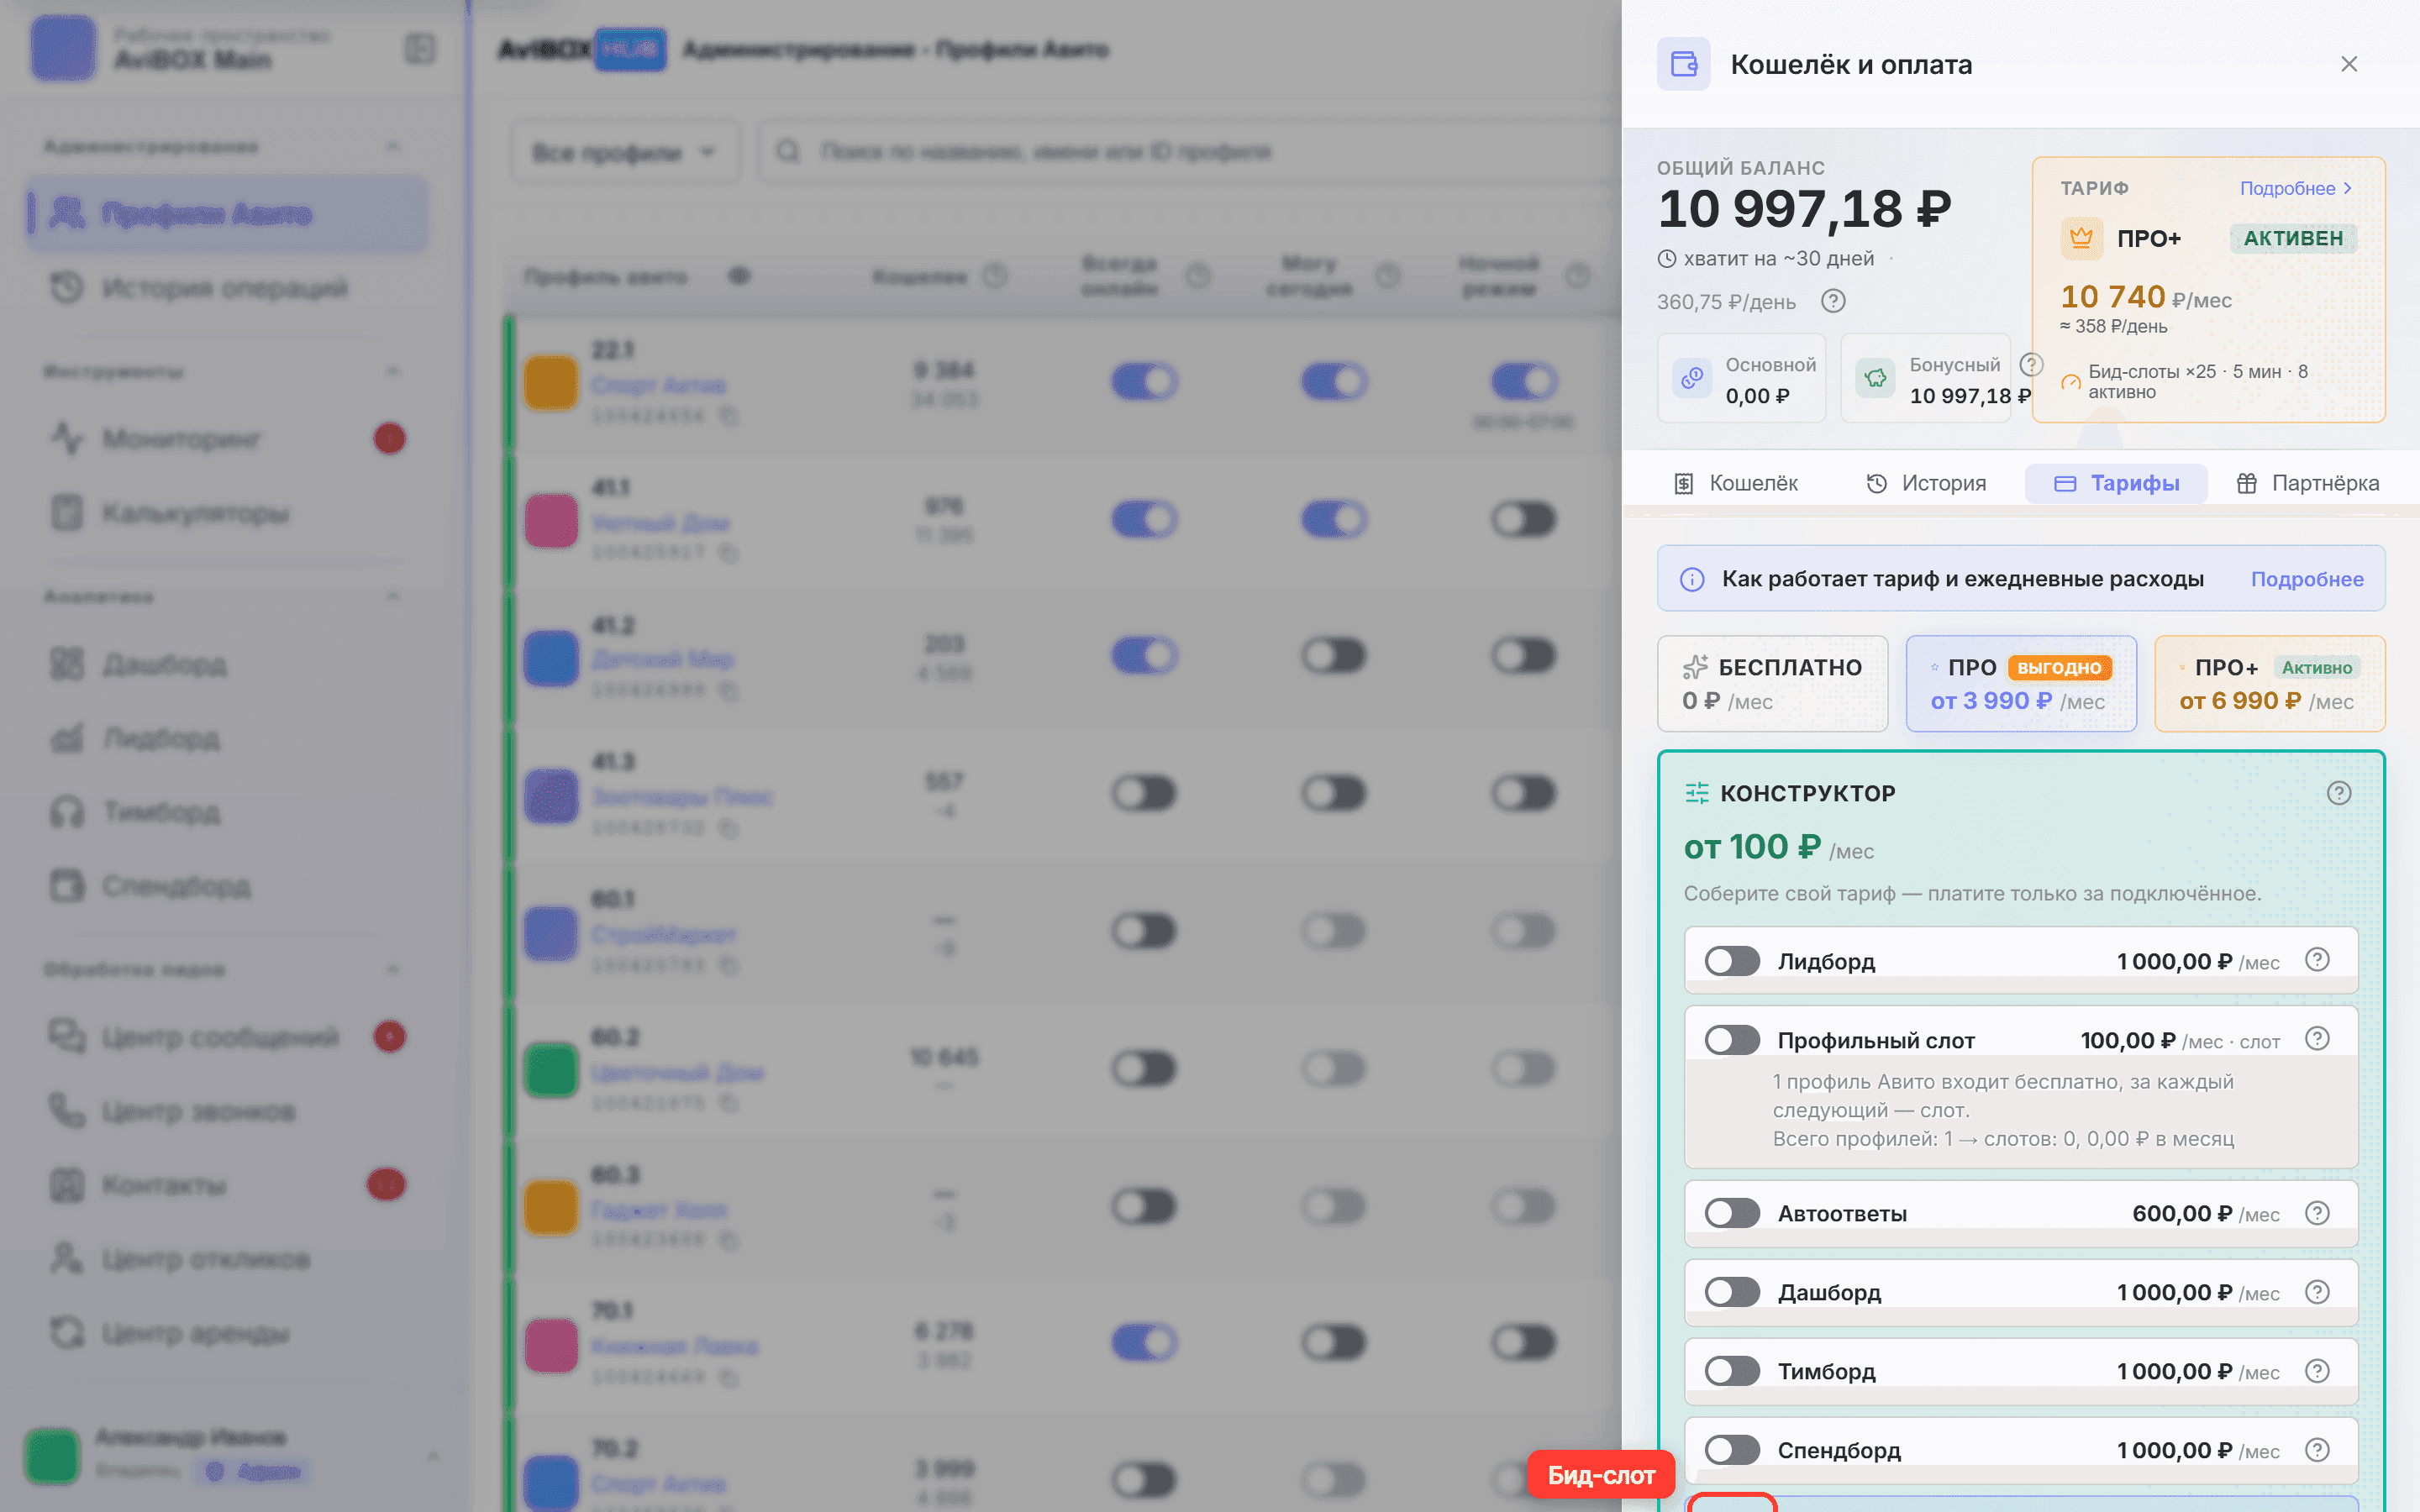
Task: Select the Тарифы tab
Action: pos(2116,484)
